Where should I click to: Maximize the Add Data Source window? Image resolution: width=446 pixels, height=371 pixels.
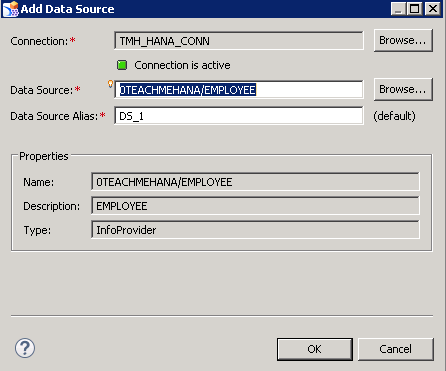[x=414, y=9]
